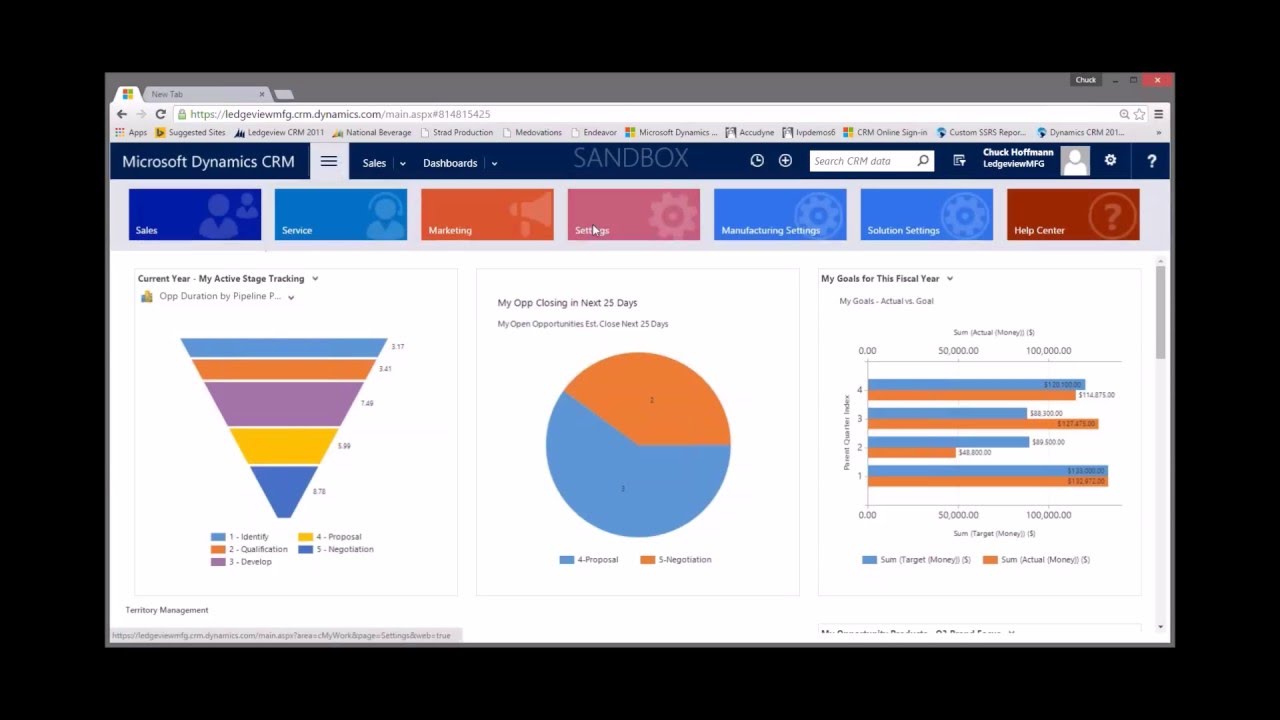The image size is (1280, 720).
Task: Expand the Sales dropdown arrow in nav bar
Action: [x=402, y=163]
